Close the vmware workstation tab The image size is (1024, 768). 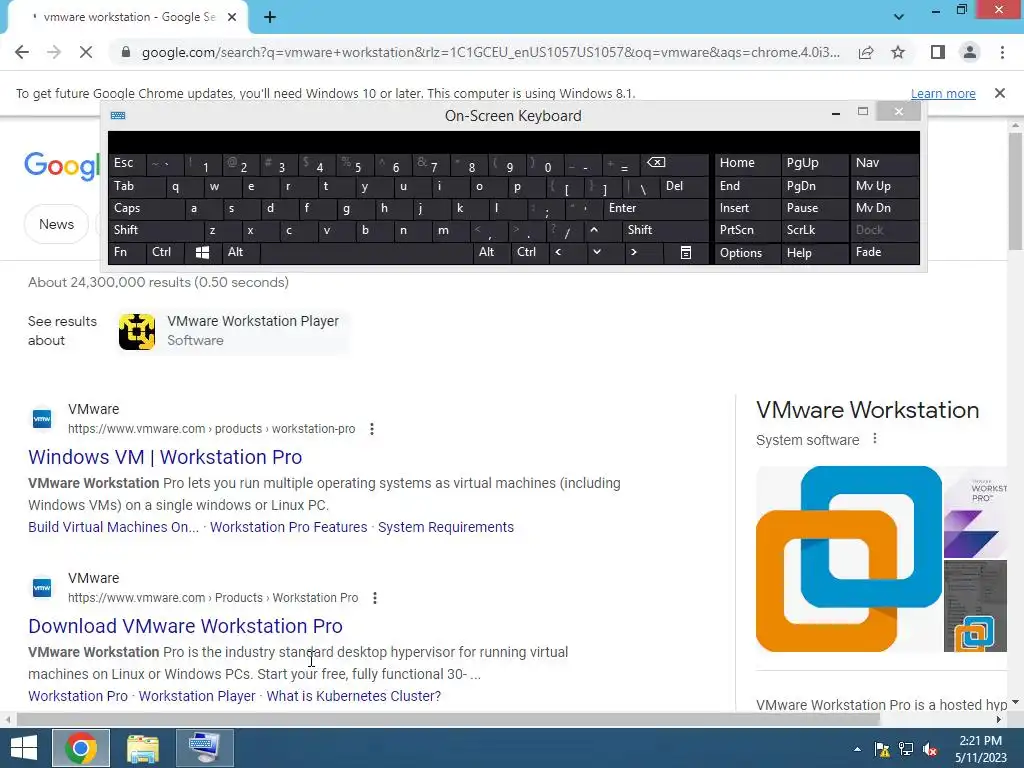click(232, 17)
